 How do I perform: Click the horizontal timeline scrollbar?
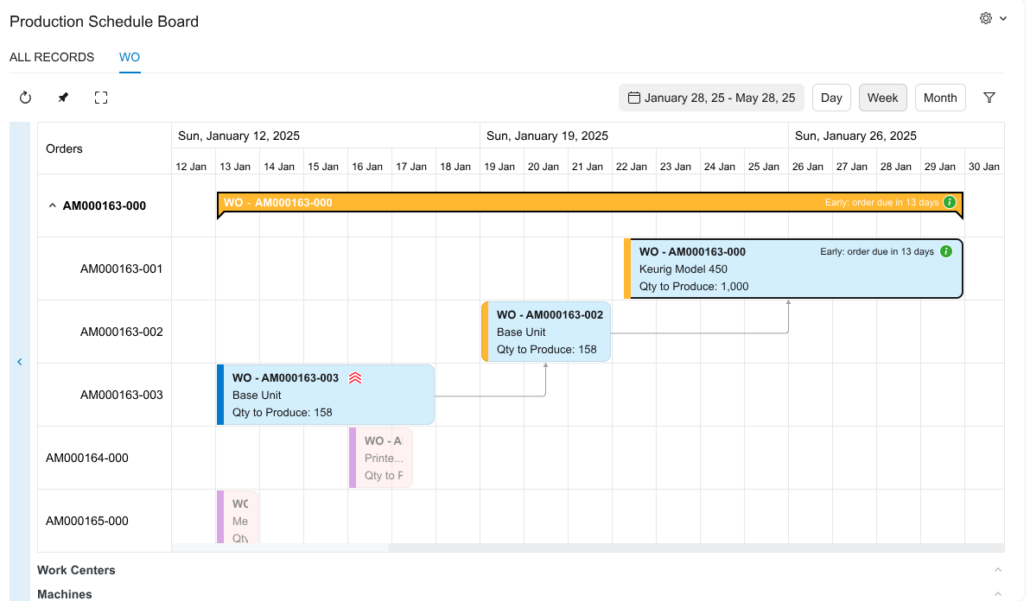click(694, 548)
